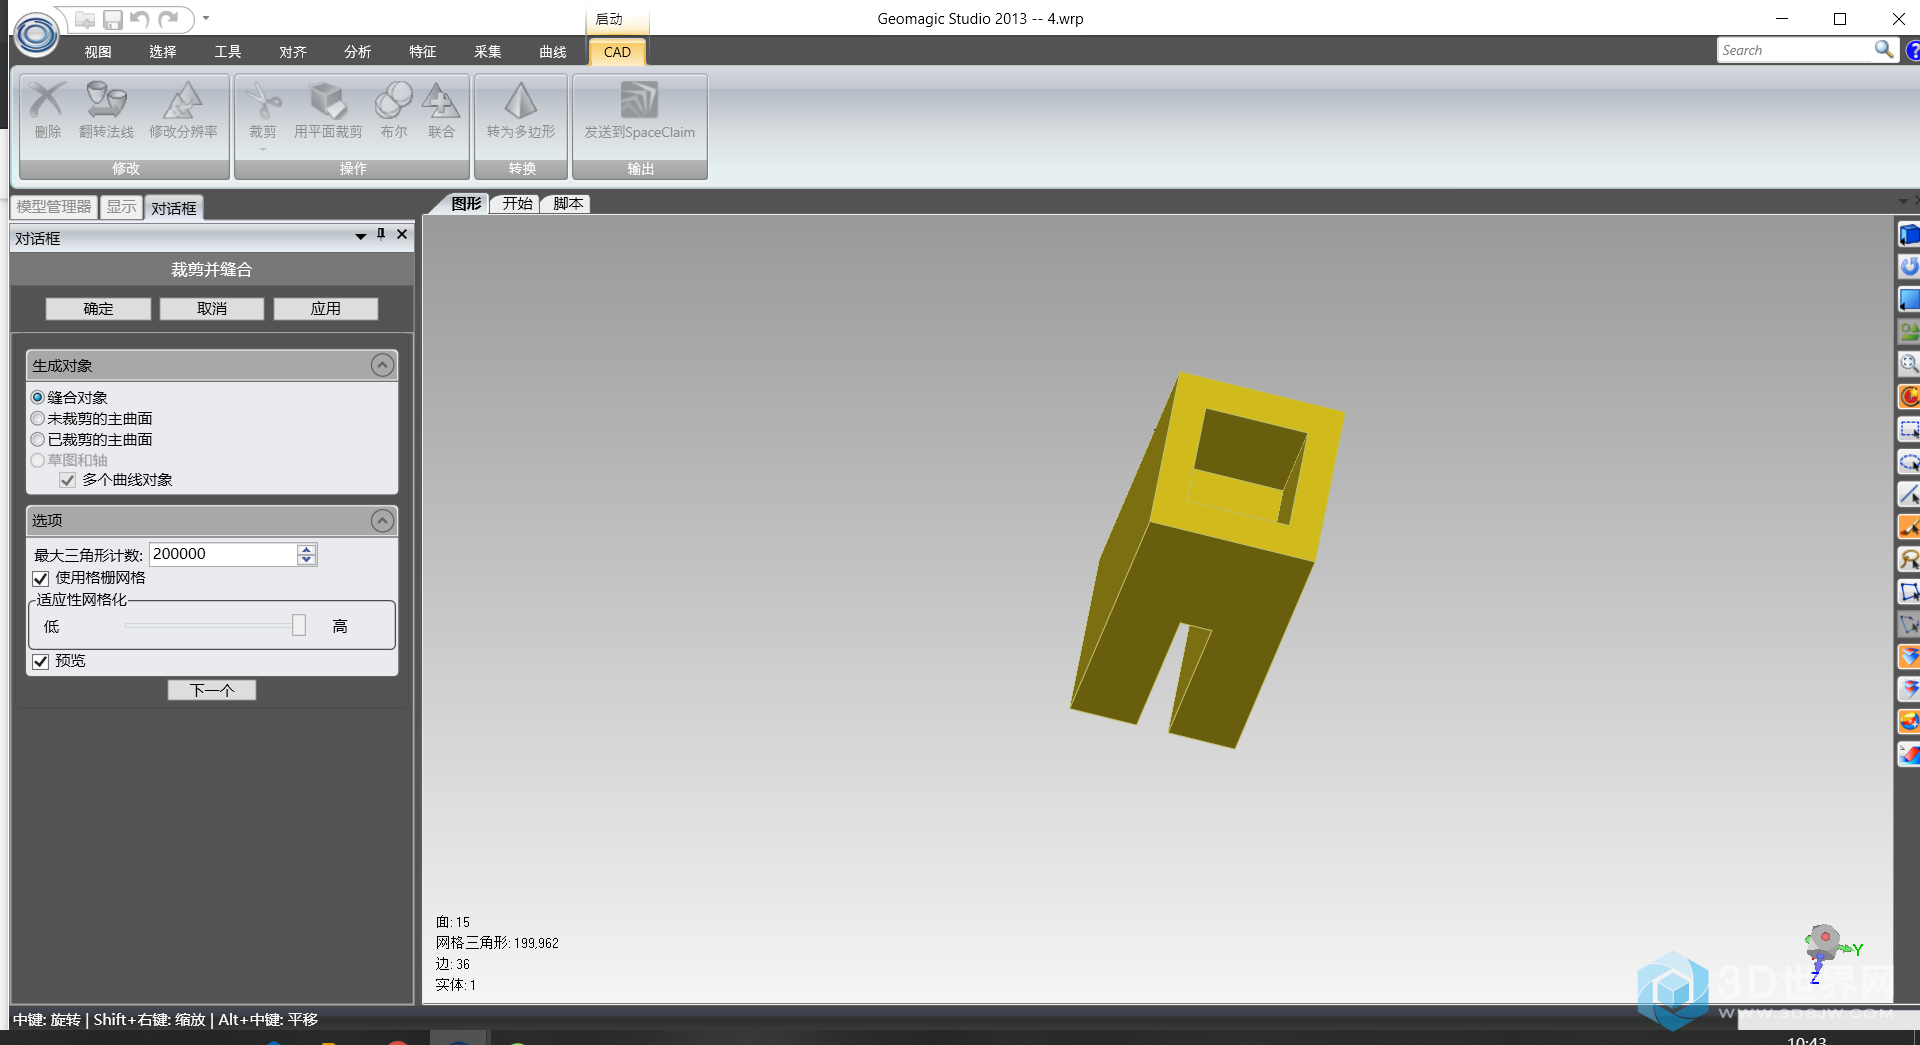Pin the 对话框 panel with pushpin icon
Screen dimensions: 1920x1045
[381, 234]
